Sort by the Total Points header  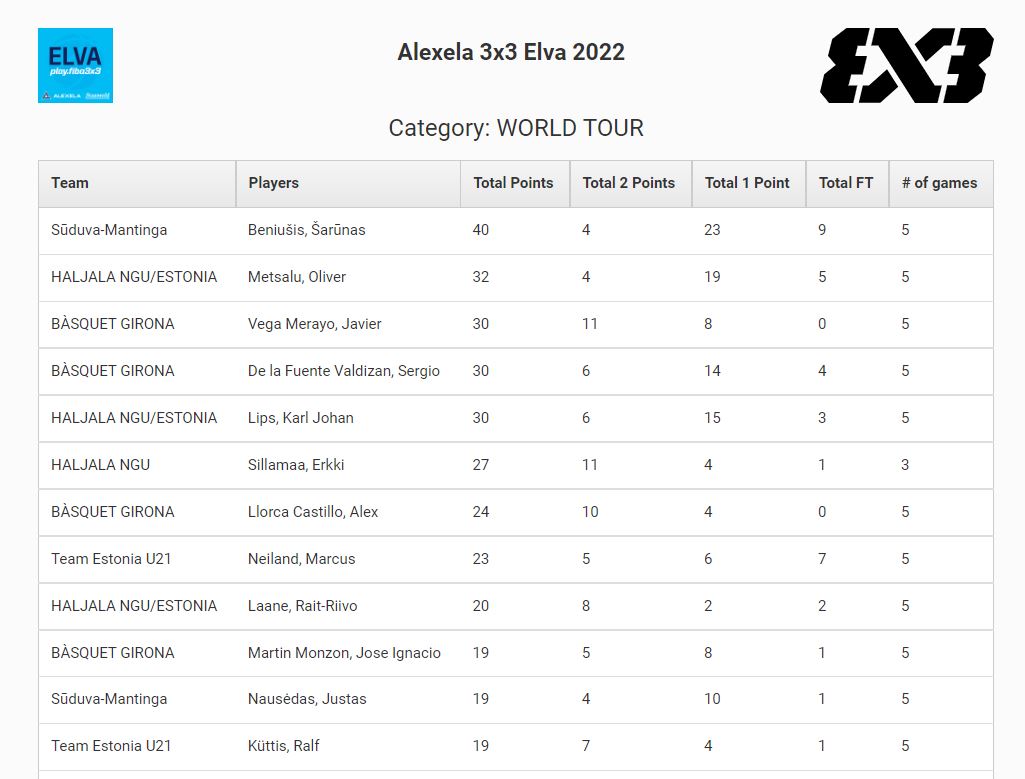513,183
